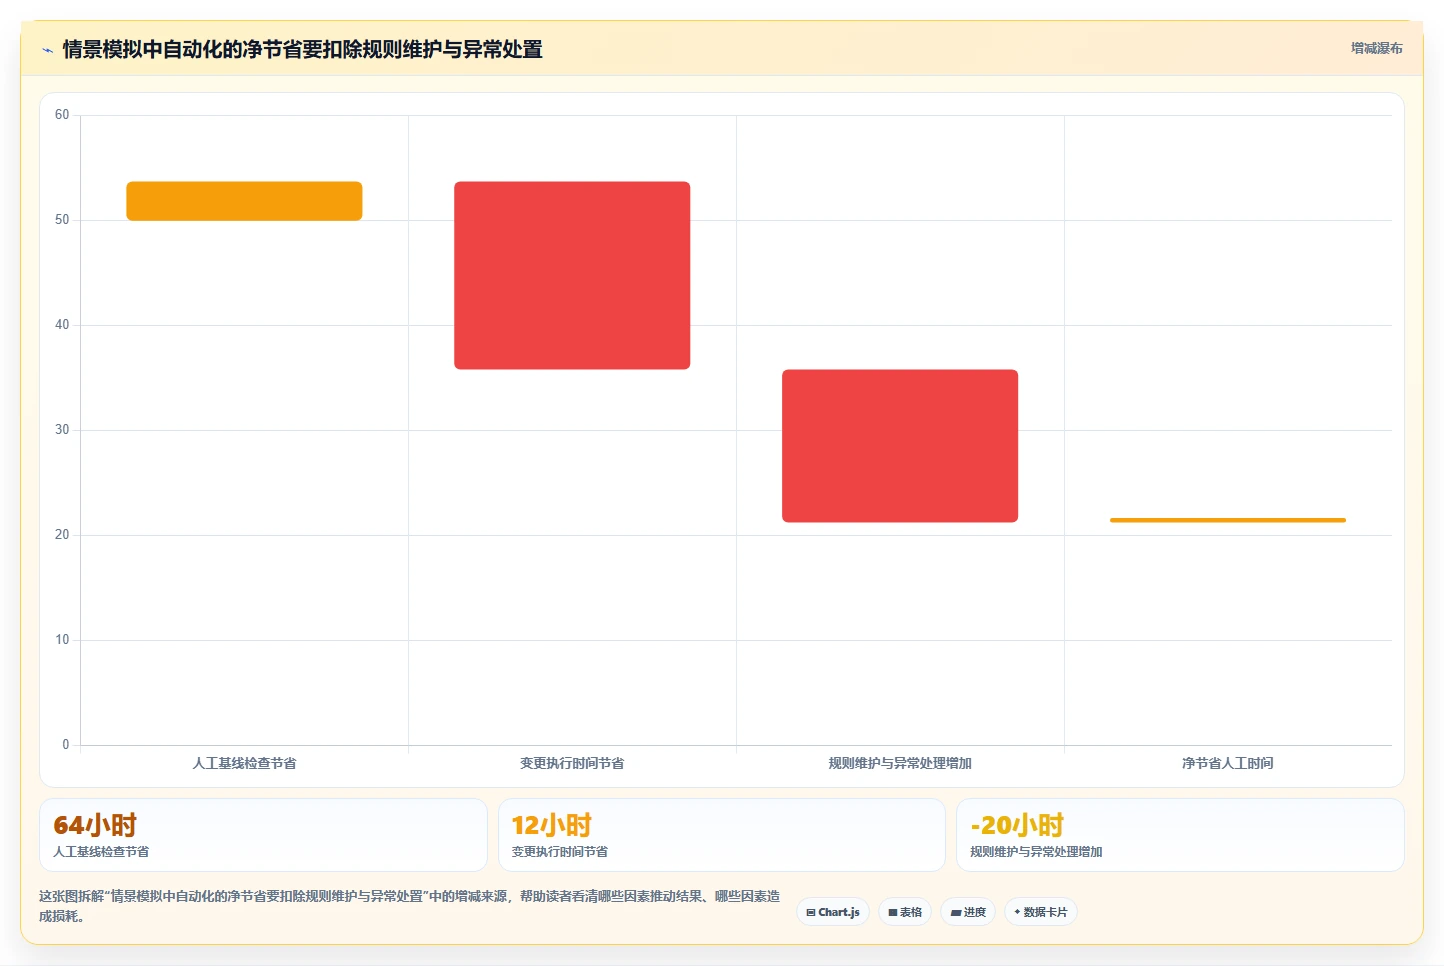Click y-axis value 40
The image size is (1444, 966).
pos(62,325)
